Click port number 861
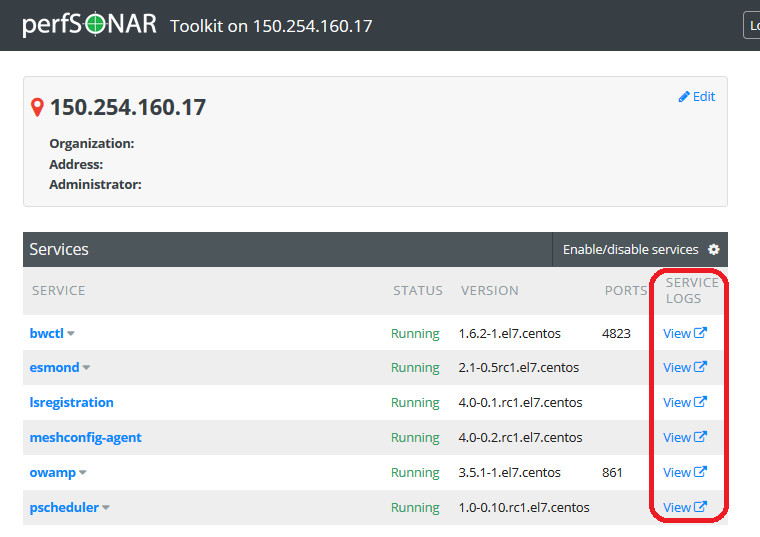Viewport: 760px width, 537px height. pyautogui.click(x=612, y=472)
